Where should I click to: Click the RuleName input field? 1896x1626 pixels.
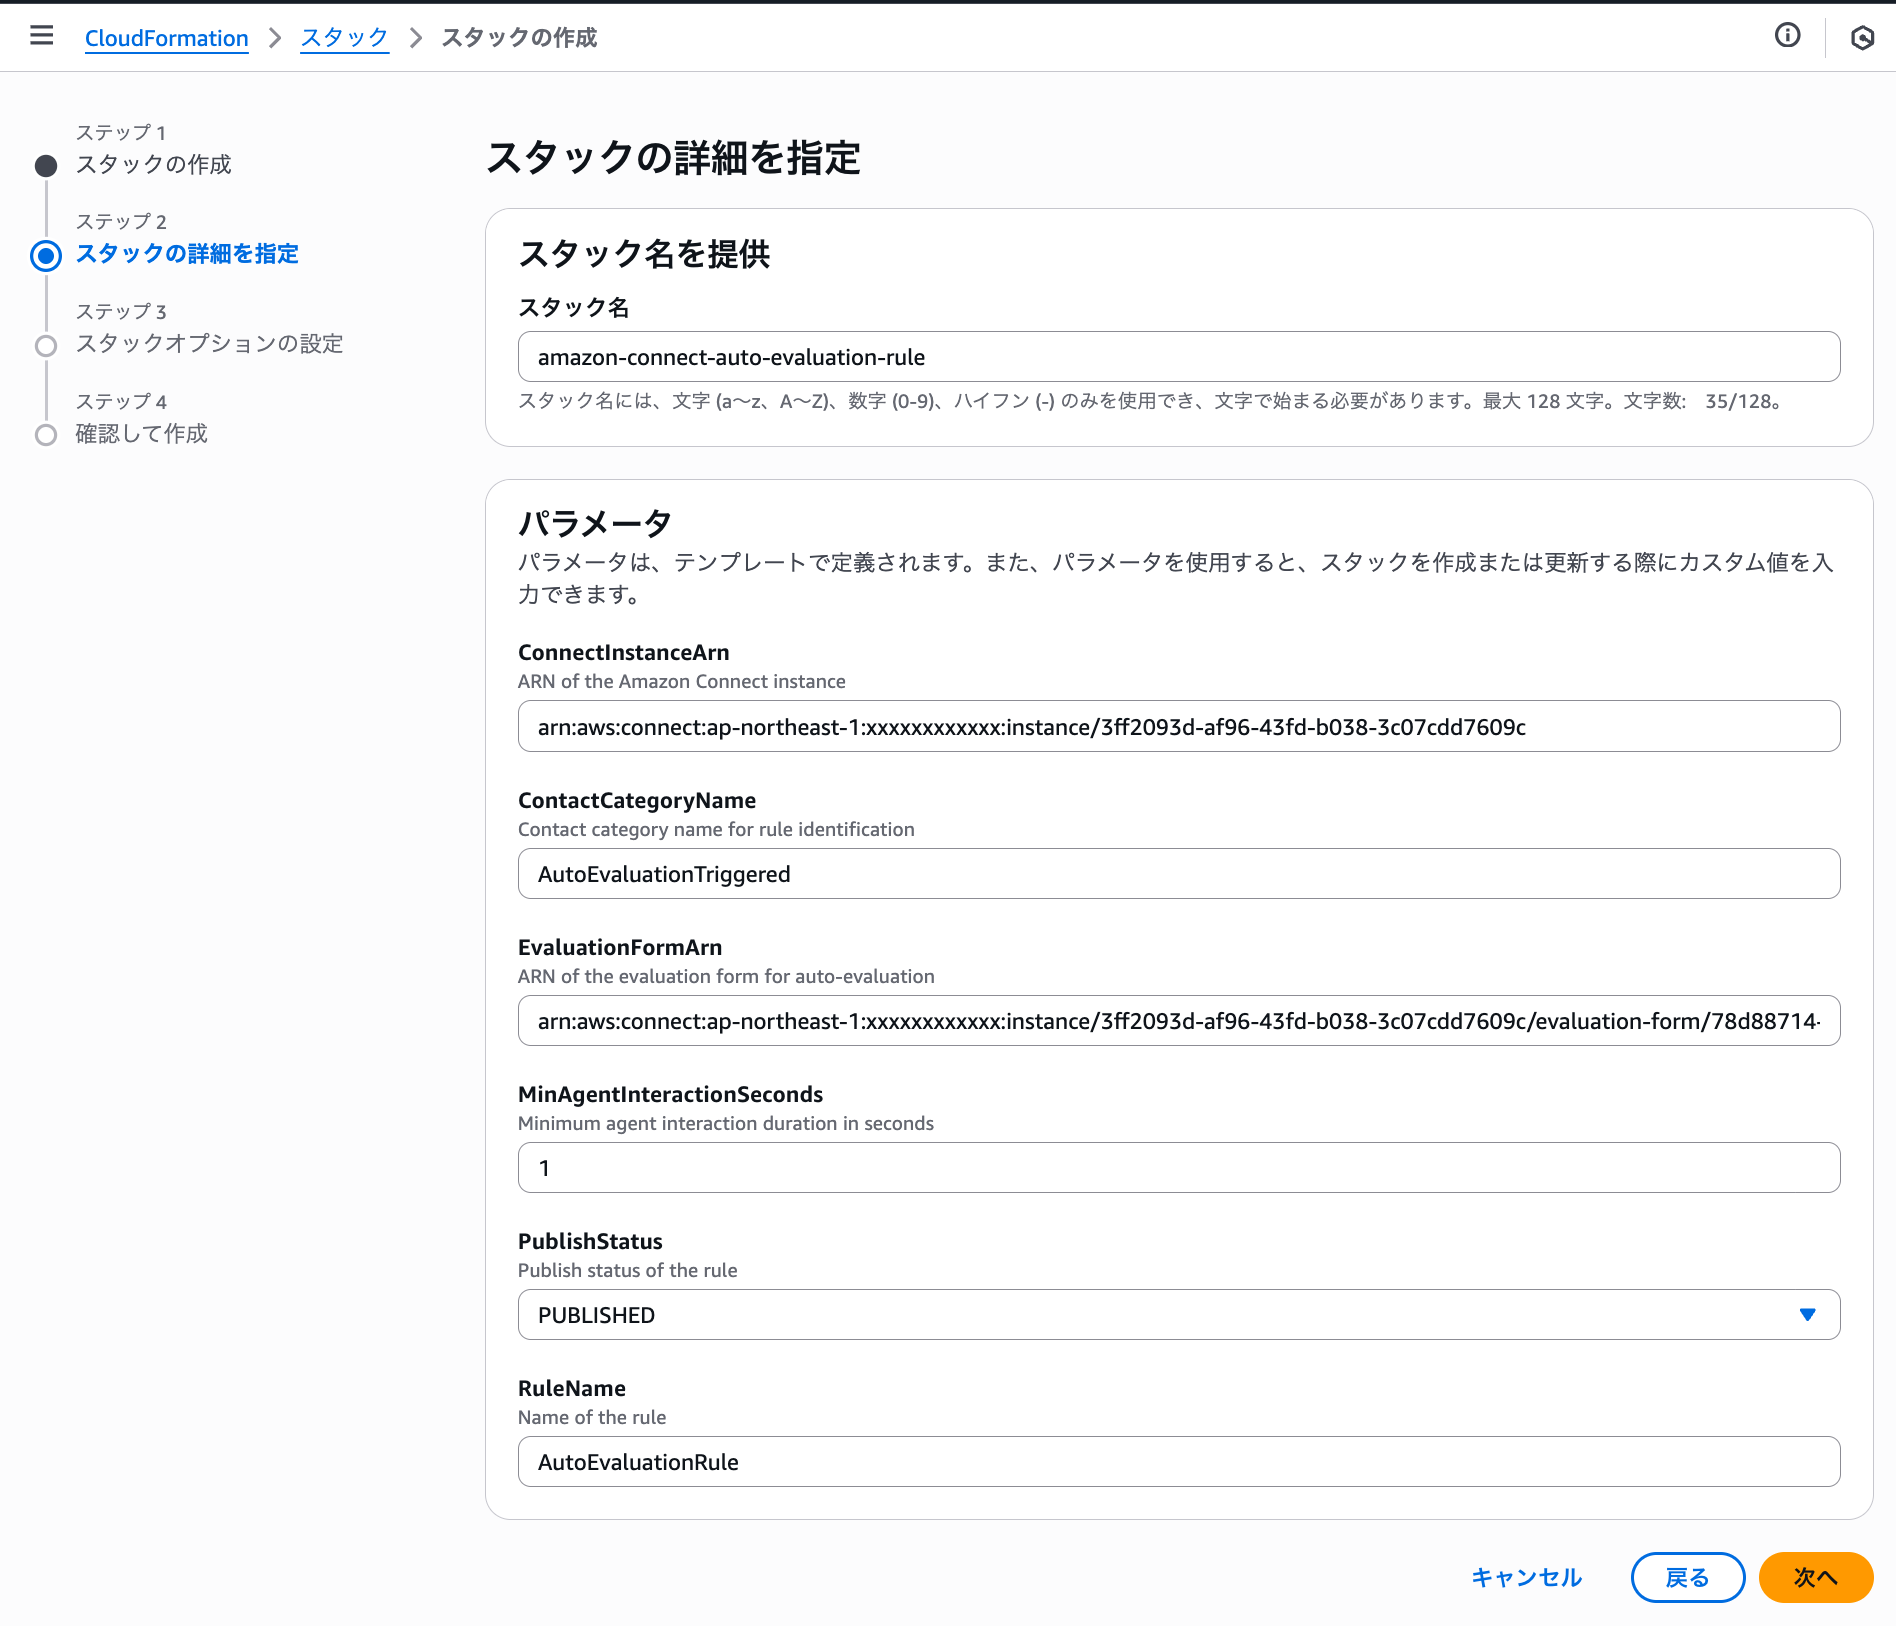(x=1179, y=1462)
